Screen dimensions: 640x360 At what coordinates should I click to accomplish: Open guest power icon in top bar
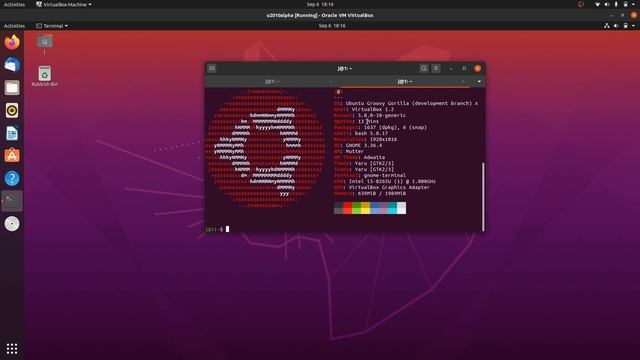pyautogui.click(x=625, y=26)
